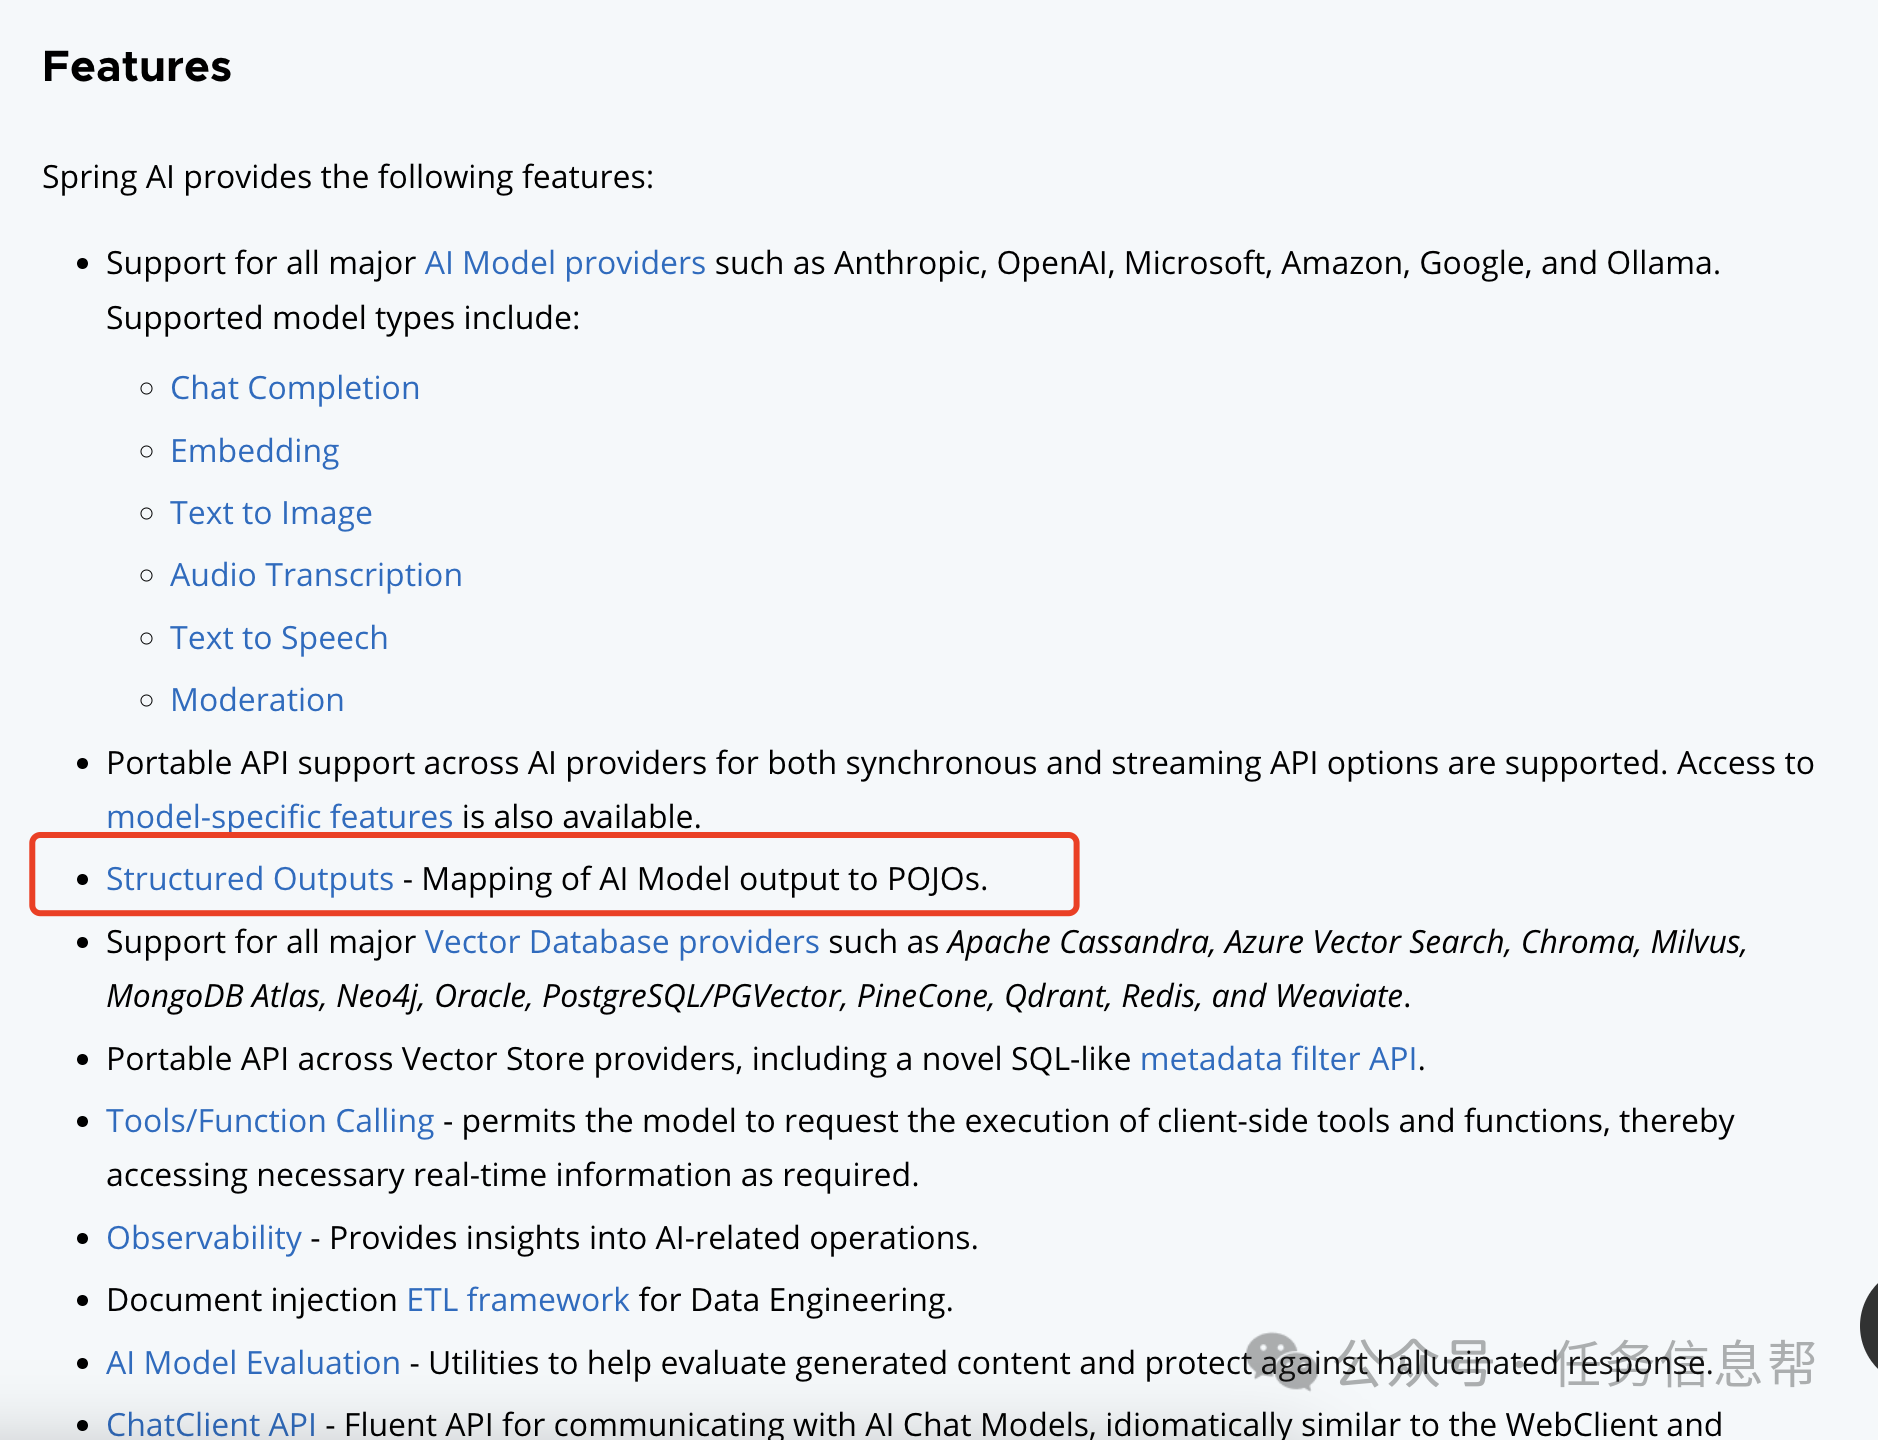Viewport: 1878px width, 1440px height.
Task: Open the Observability link
Action: 204,1238
